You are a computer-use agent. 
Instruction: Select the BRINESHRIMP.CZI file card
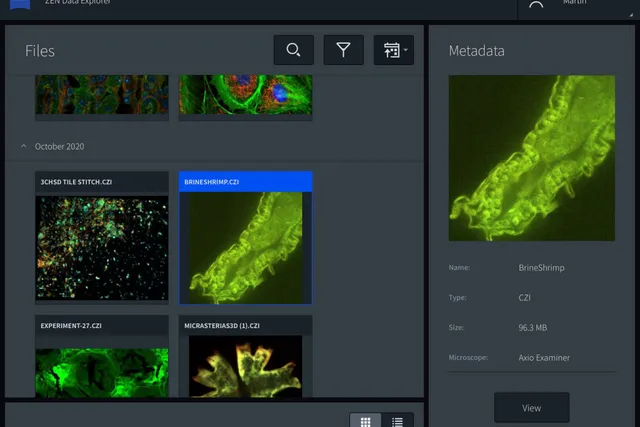coord(245,238)
